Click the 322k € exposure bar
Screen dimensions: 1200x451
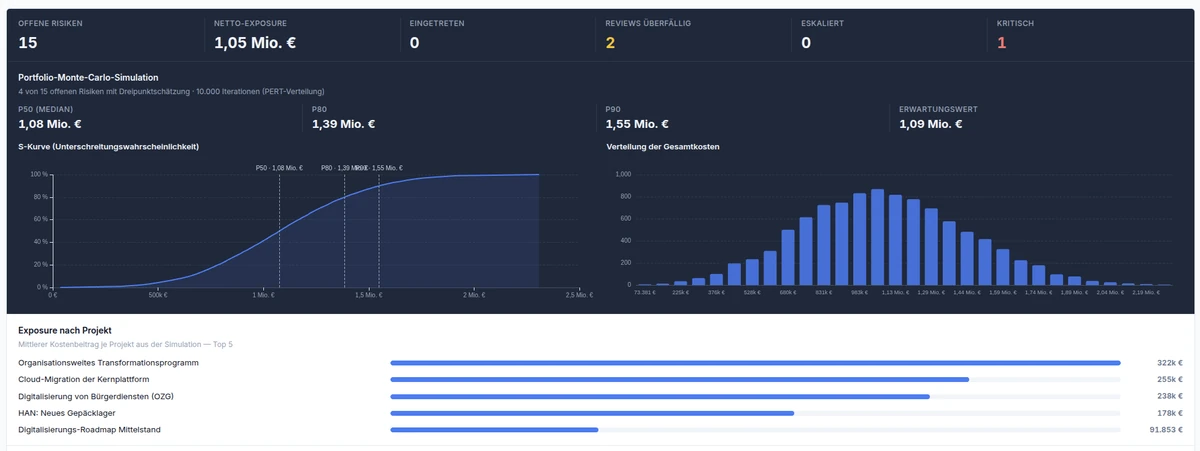click(755, 363)
